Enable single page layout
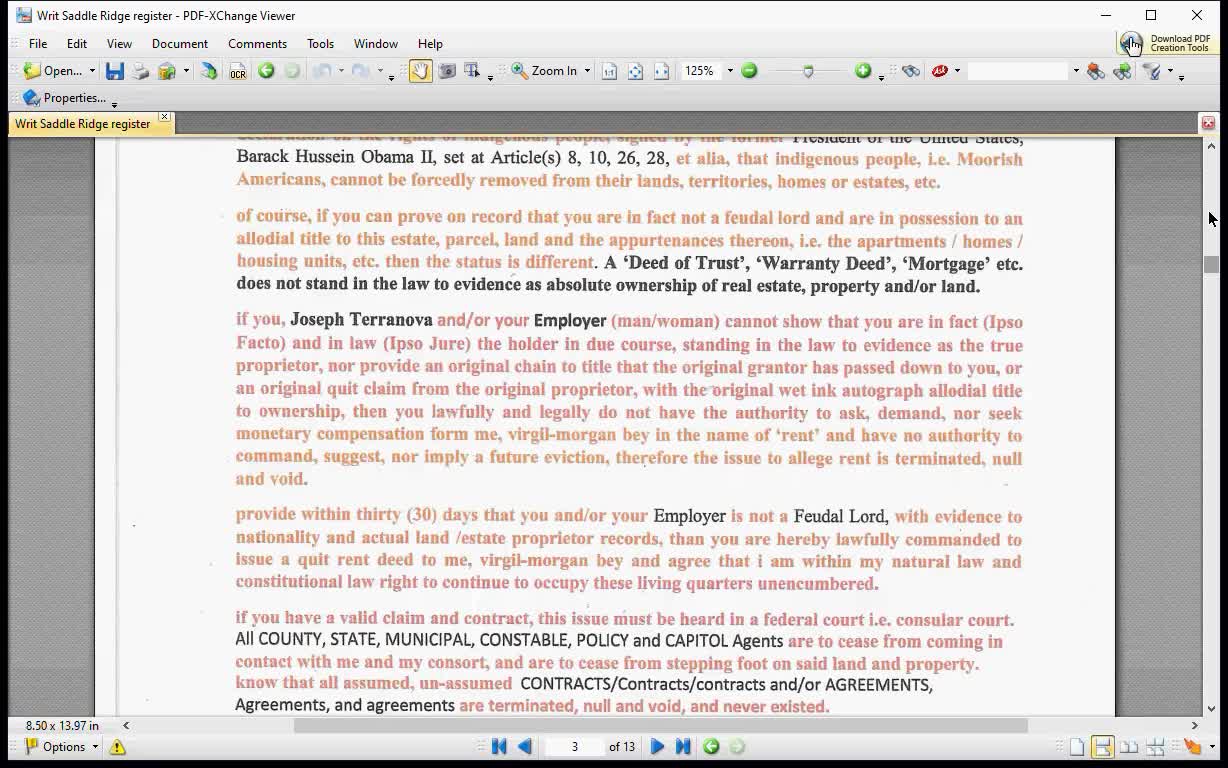The width and height of the screenshot is (1228, 768). 1077,747
